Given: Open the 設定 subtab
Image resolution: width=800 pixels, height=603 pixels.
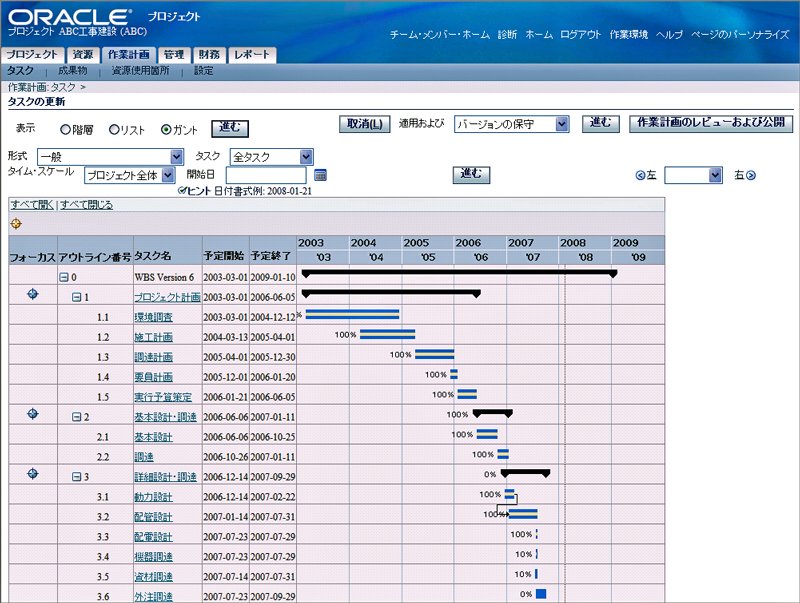Looking at the screenshot, I should click(204, 71).
